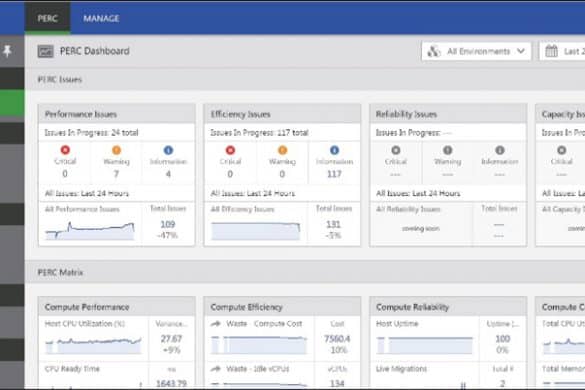Click the calendar icon in date selector

click(551, 51)
